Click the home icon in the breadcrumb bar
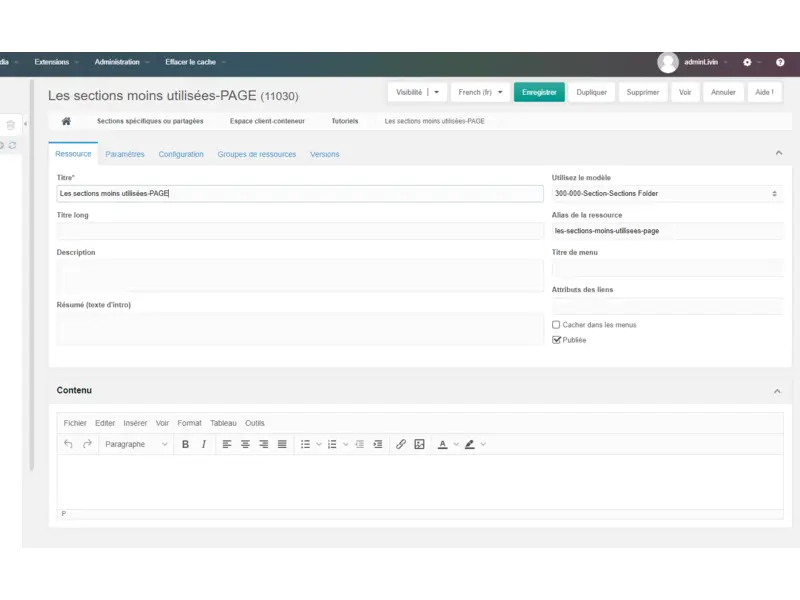This screenshot has width=800, height=600. point(67,120)
